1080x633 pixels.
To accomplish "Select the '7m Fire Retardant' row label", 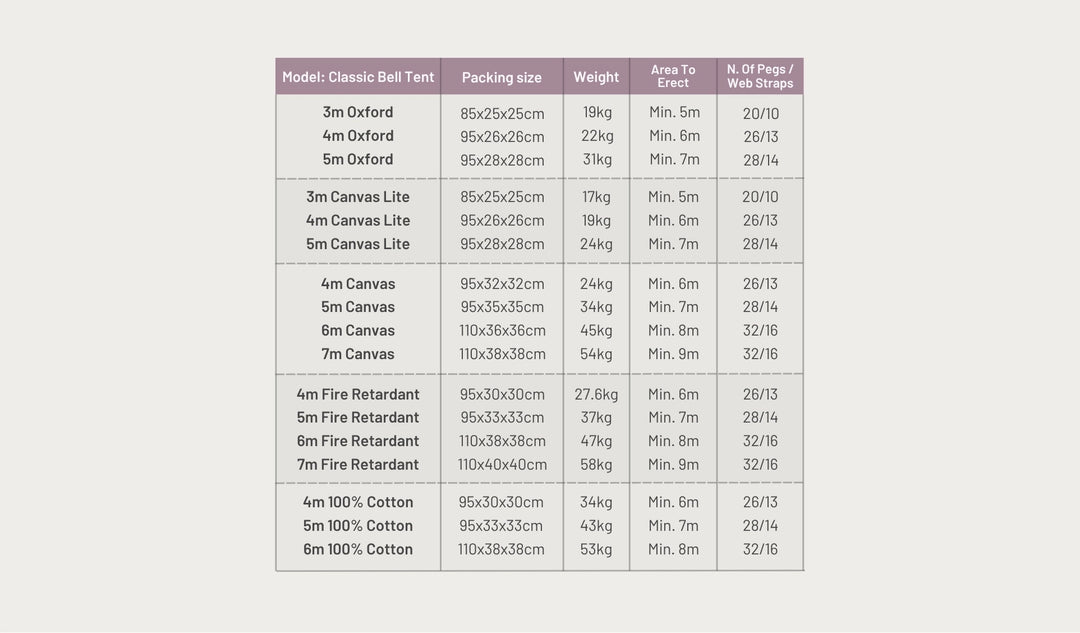I will [358, 464].
